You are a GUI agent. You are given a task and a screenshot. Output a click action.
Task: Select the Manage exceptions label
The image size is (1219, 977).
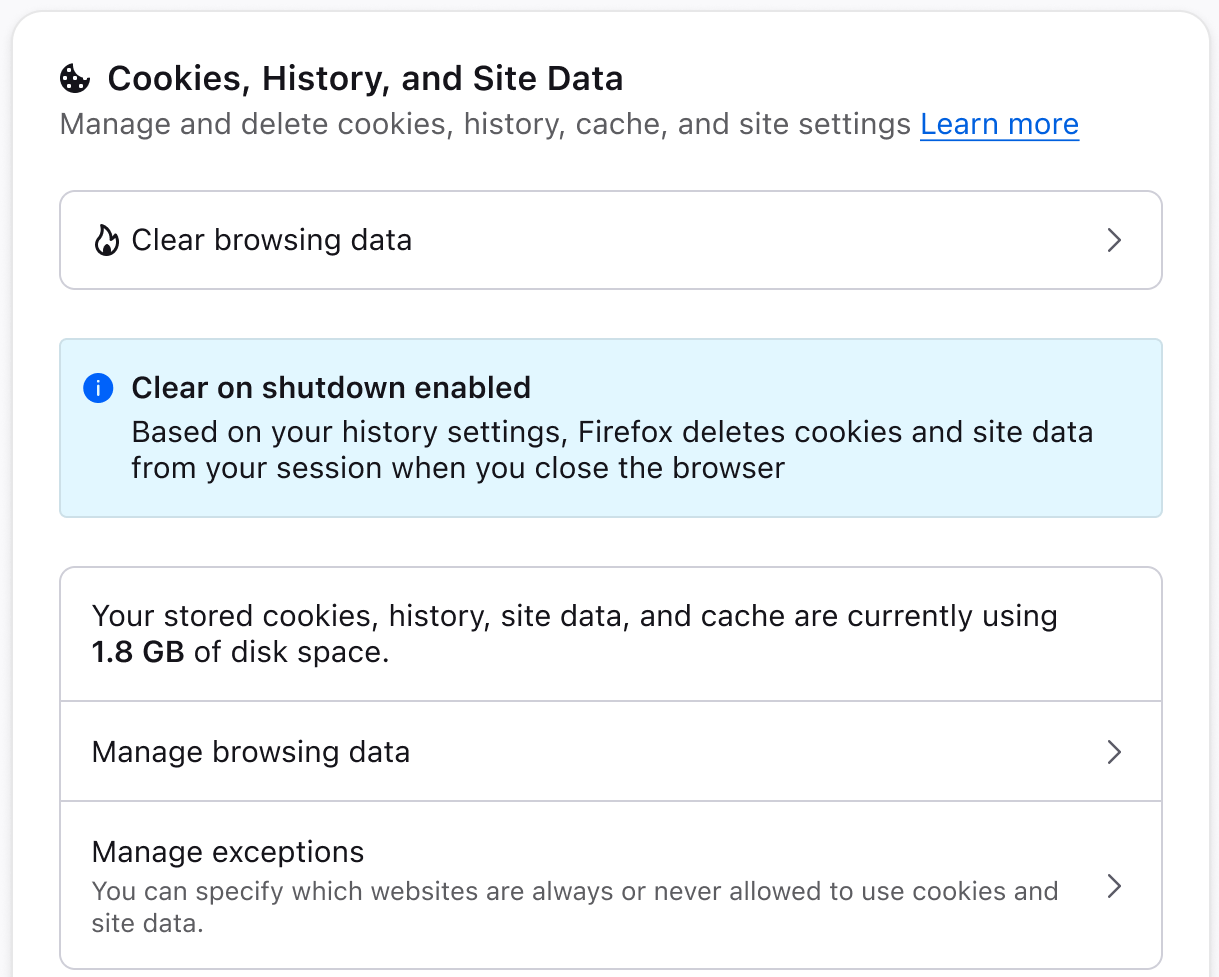(x=228, y=852)
